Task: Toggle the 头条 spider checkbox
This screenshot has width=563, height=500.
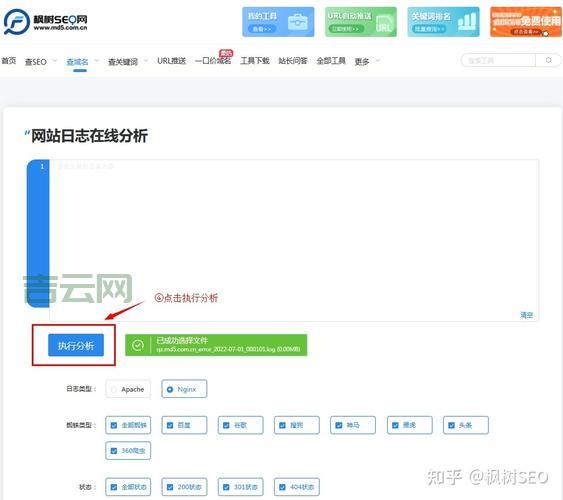Action: point(466,425)
